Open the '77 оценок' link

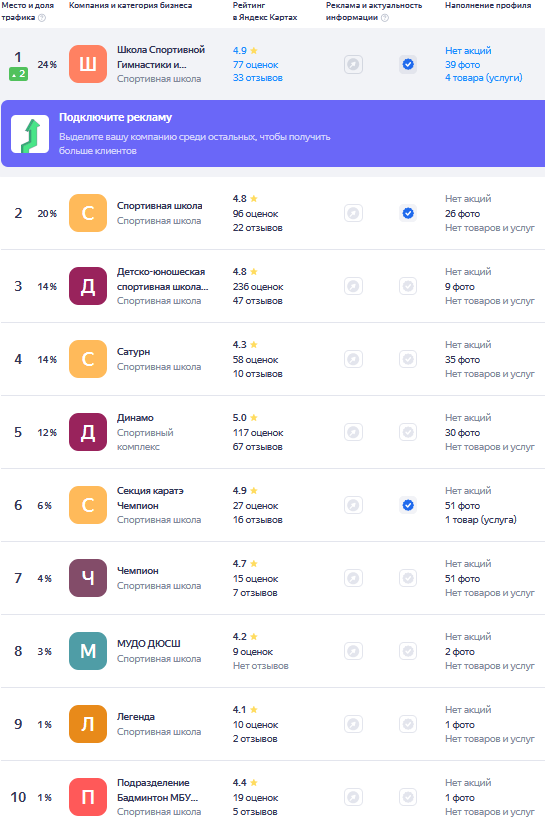pos(256,65)
